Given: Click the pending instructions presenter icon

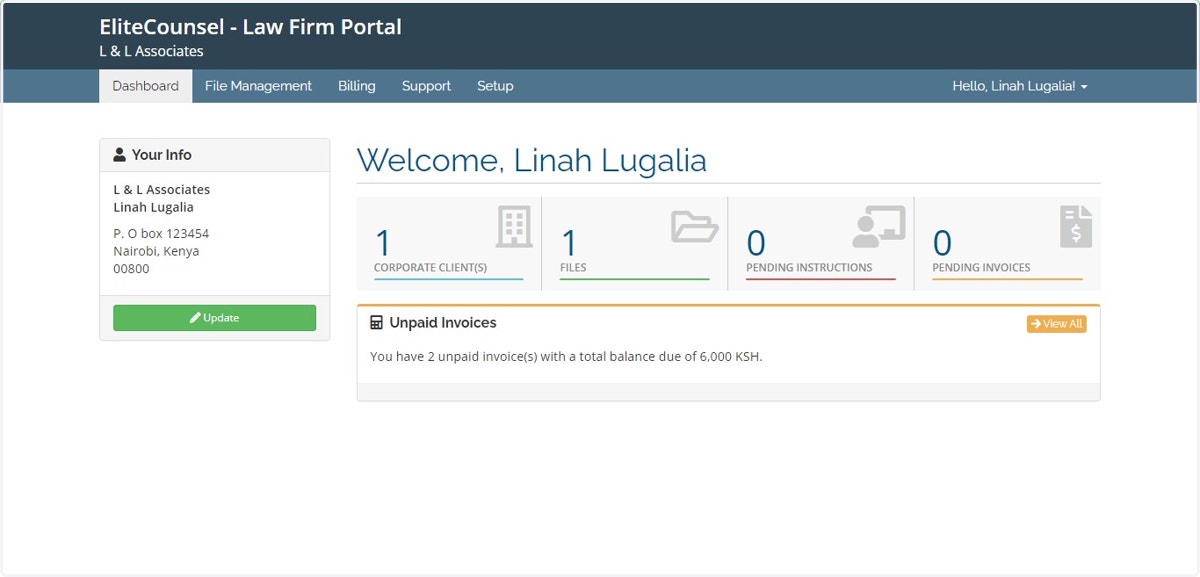Looking at the screenshot, I should (x=878, y=227).
